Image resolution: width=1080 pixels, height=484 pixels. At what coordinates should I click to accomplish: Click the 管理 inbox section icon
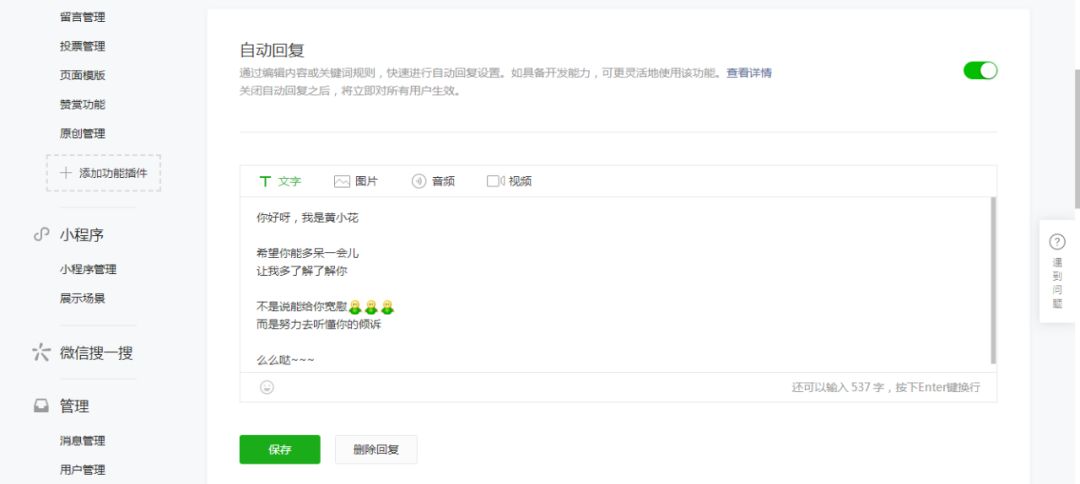click(x=41, y=406)
